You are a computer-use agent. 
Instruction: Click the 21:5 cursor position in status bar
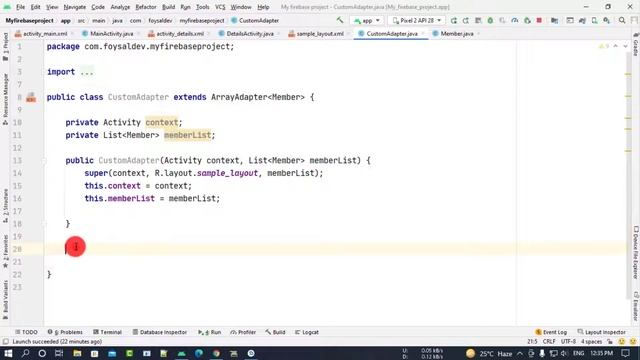(x=532, y=342)
